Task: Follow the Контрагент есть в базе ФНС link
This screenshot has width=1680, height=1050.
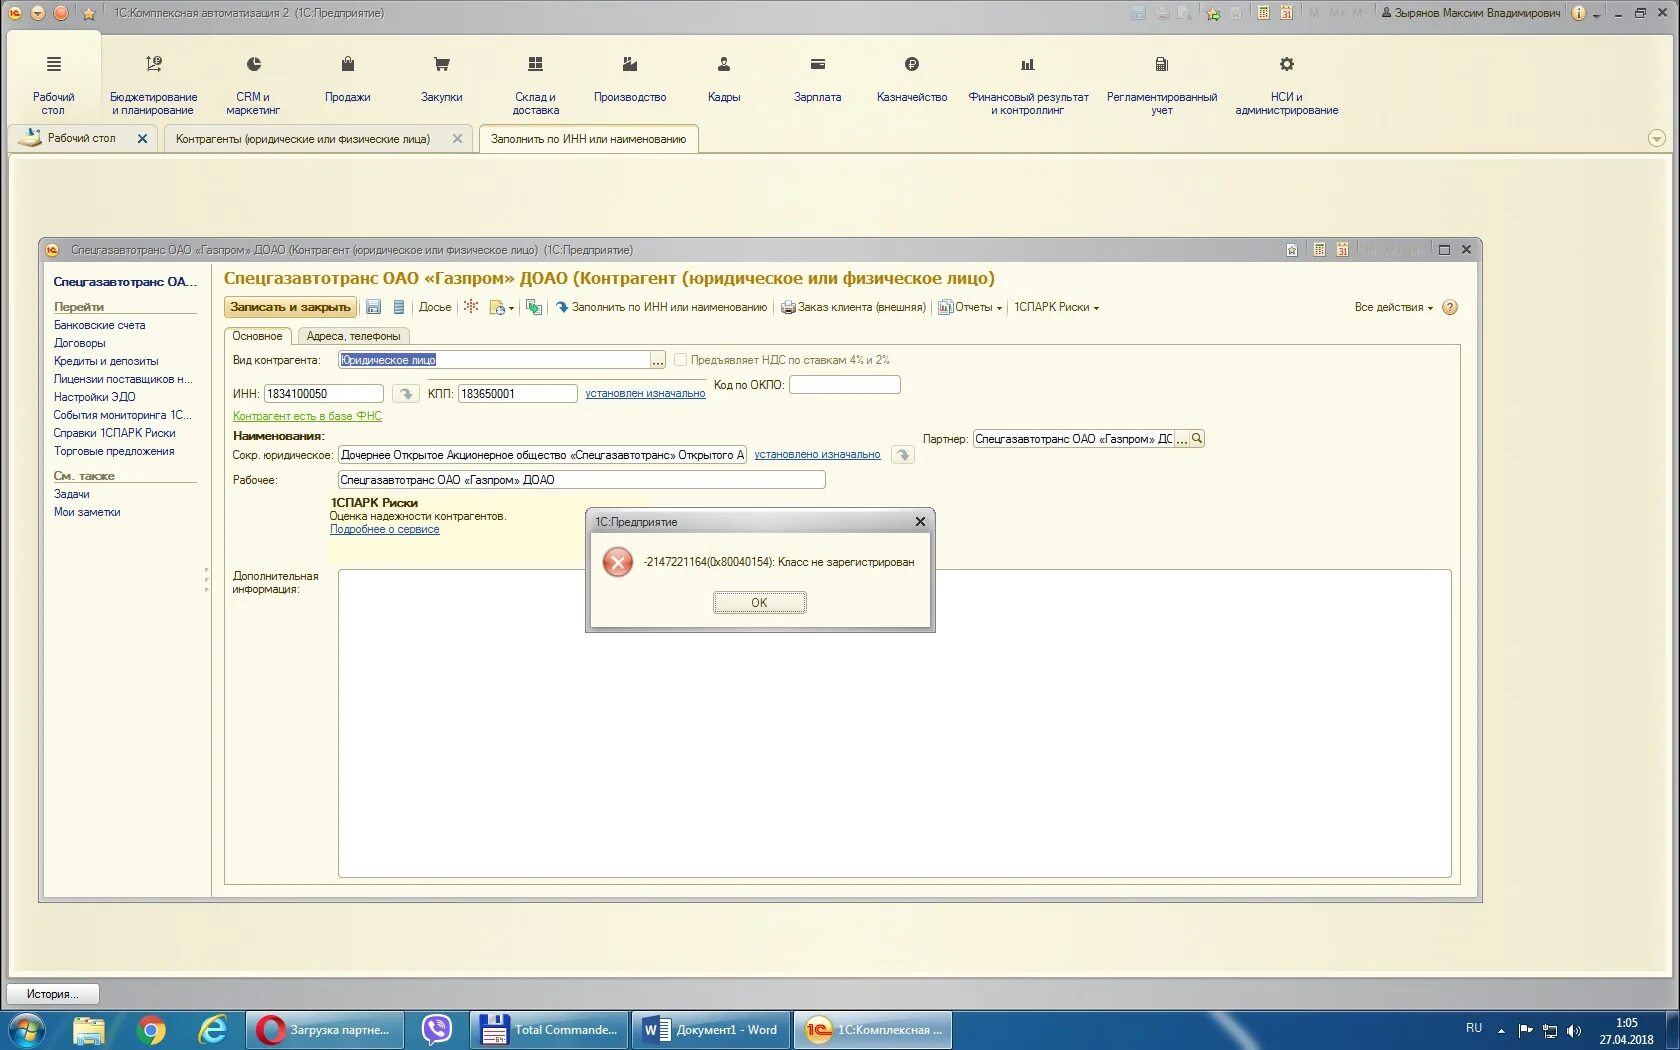Action: click(307, 416)
